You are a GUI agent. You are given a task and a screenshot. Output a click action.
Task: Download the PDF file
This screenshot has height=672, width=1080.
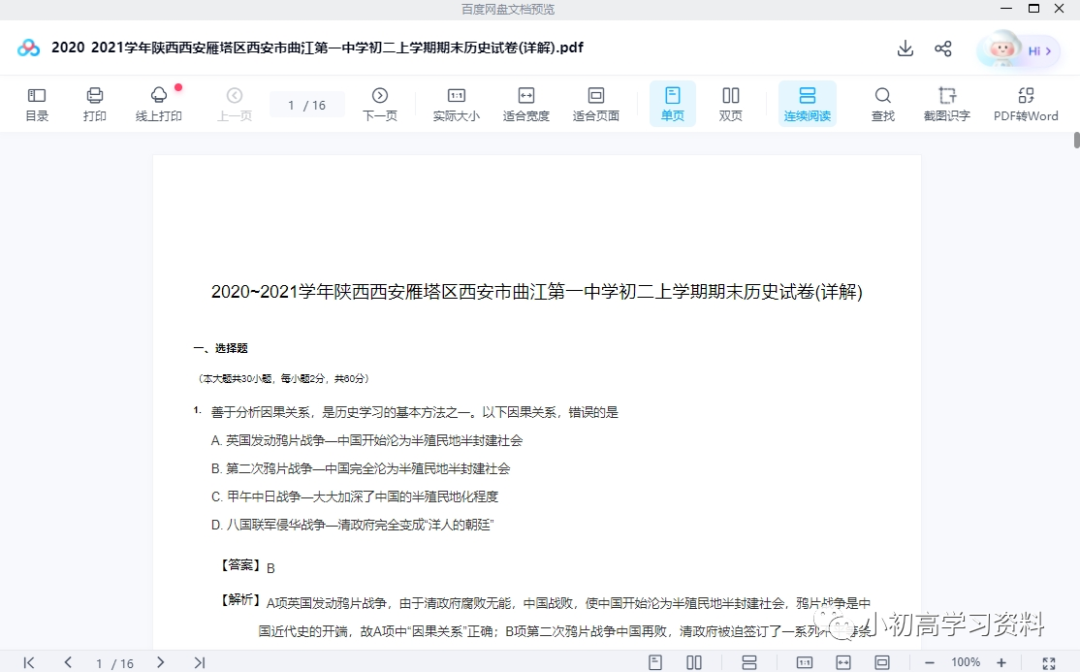(x=905, y=48)
